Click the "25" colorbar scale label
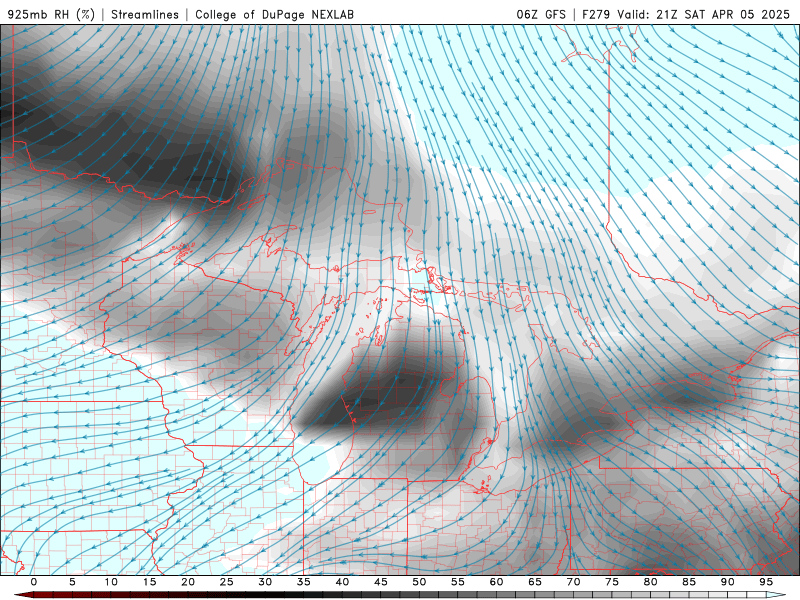800x600 pixels. tap(227, 582)
